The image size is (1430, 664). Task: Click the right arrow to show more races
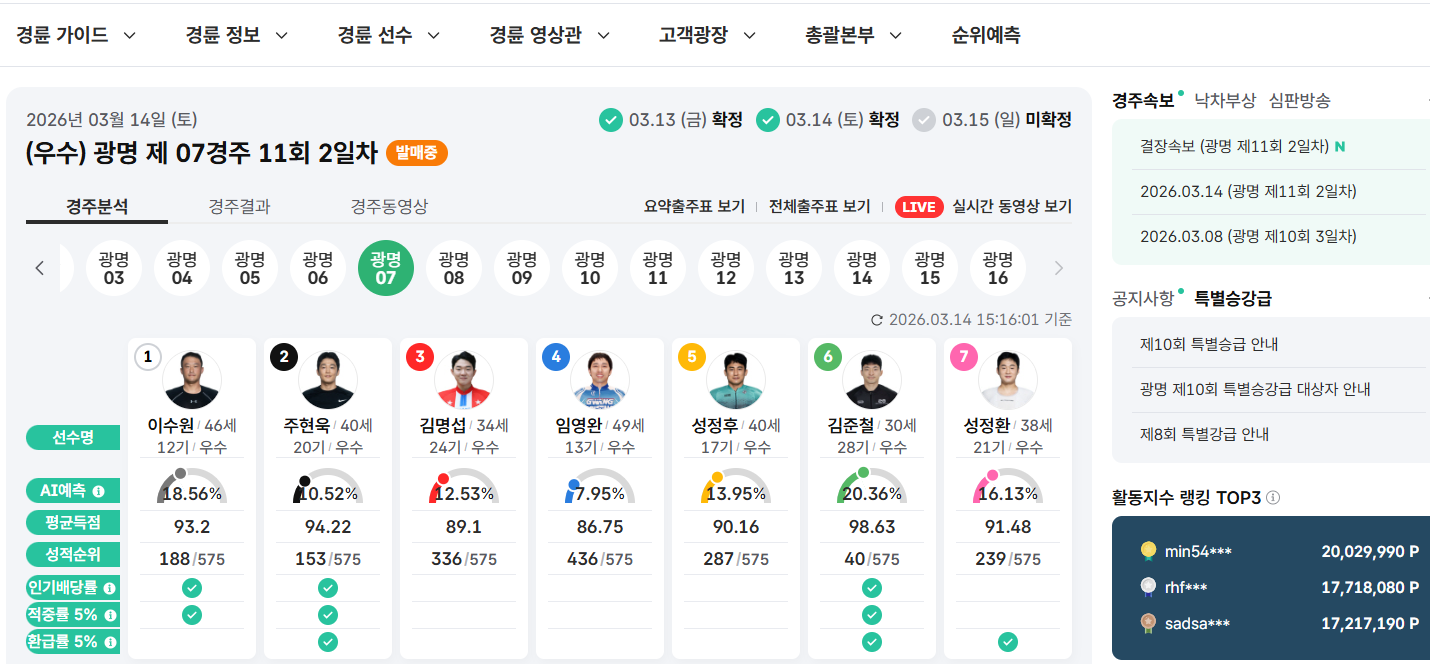pos(1059,268)
